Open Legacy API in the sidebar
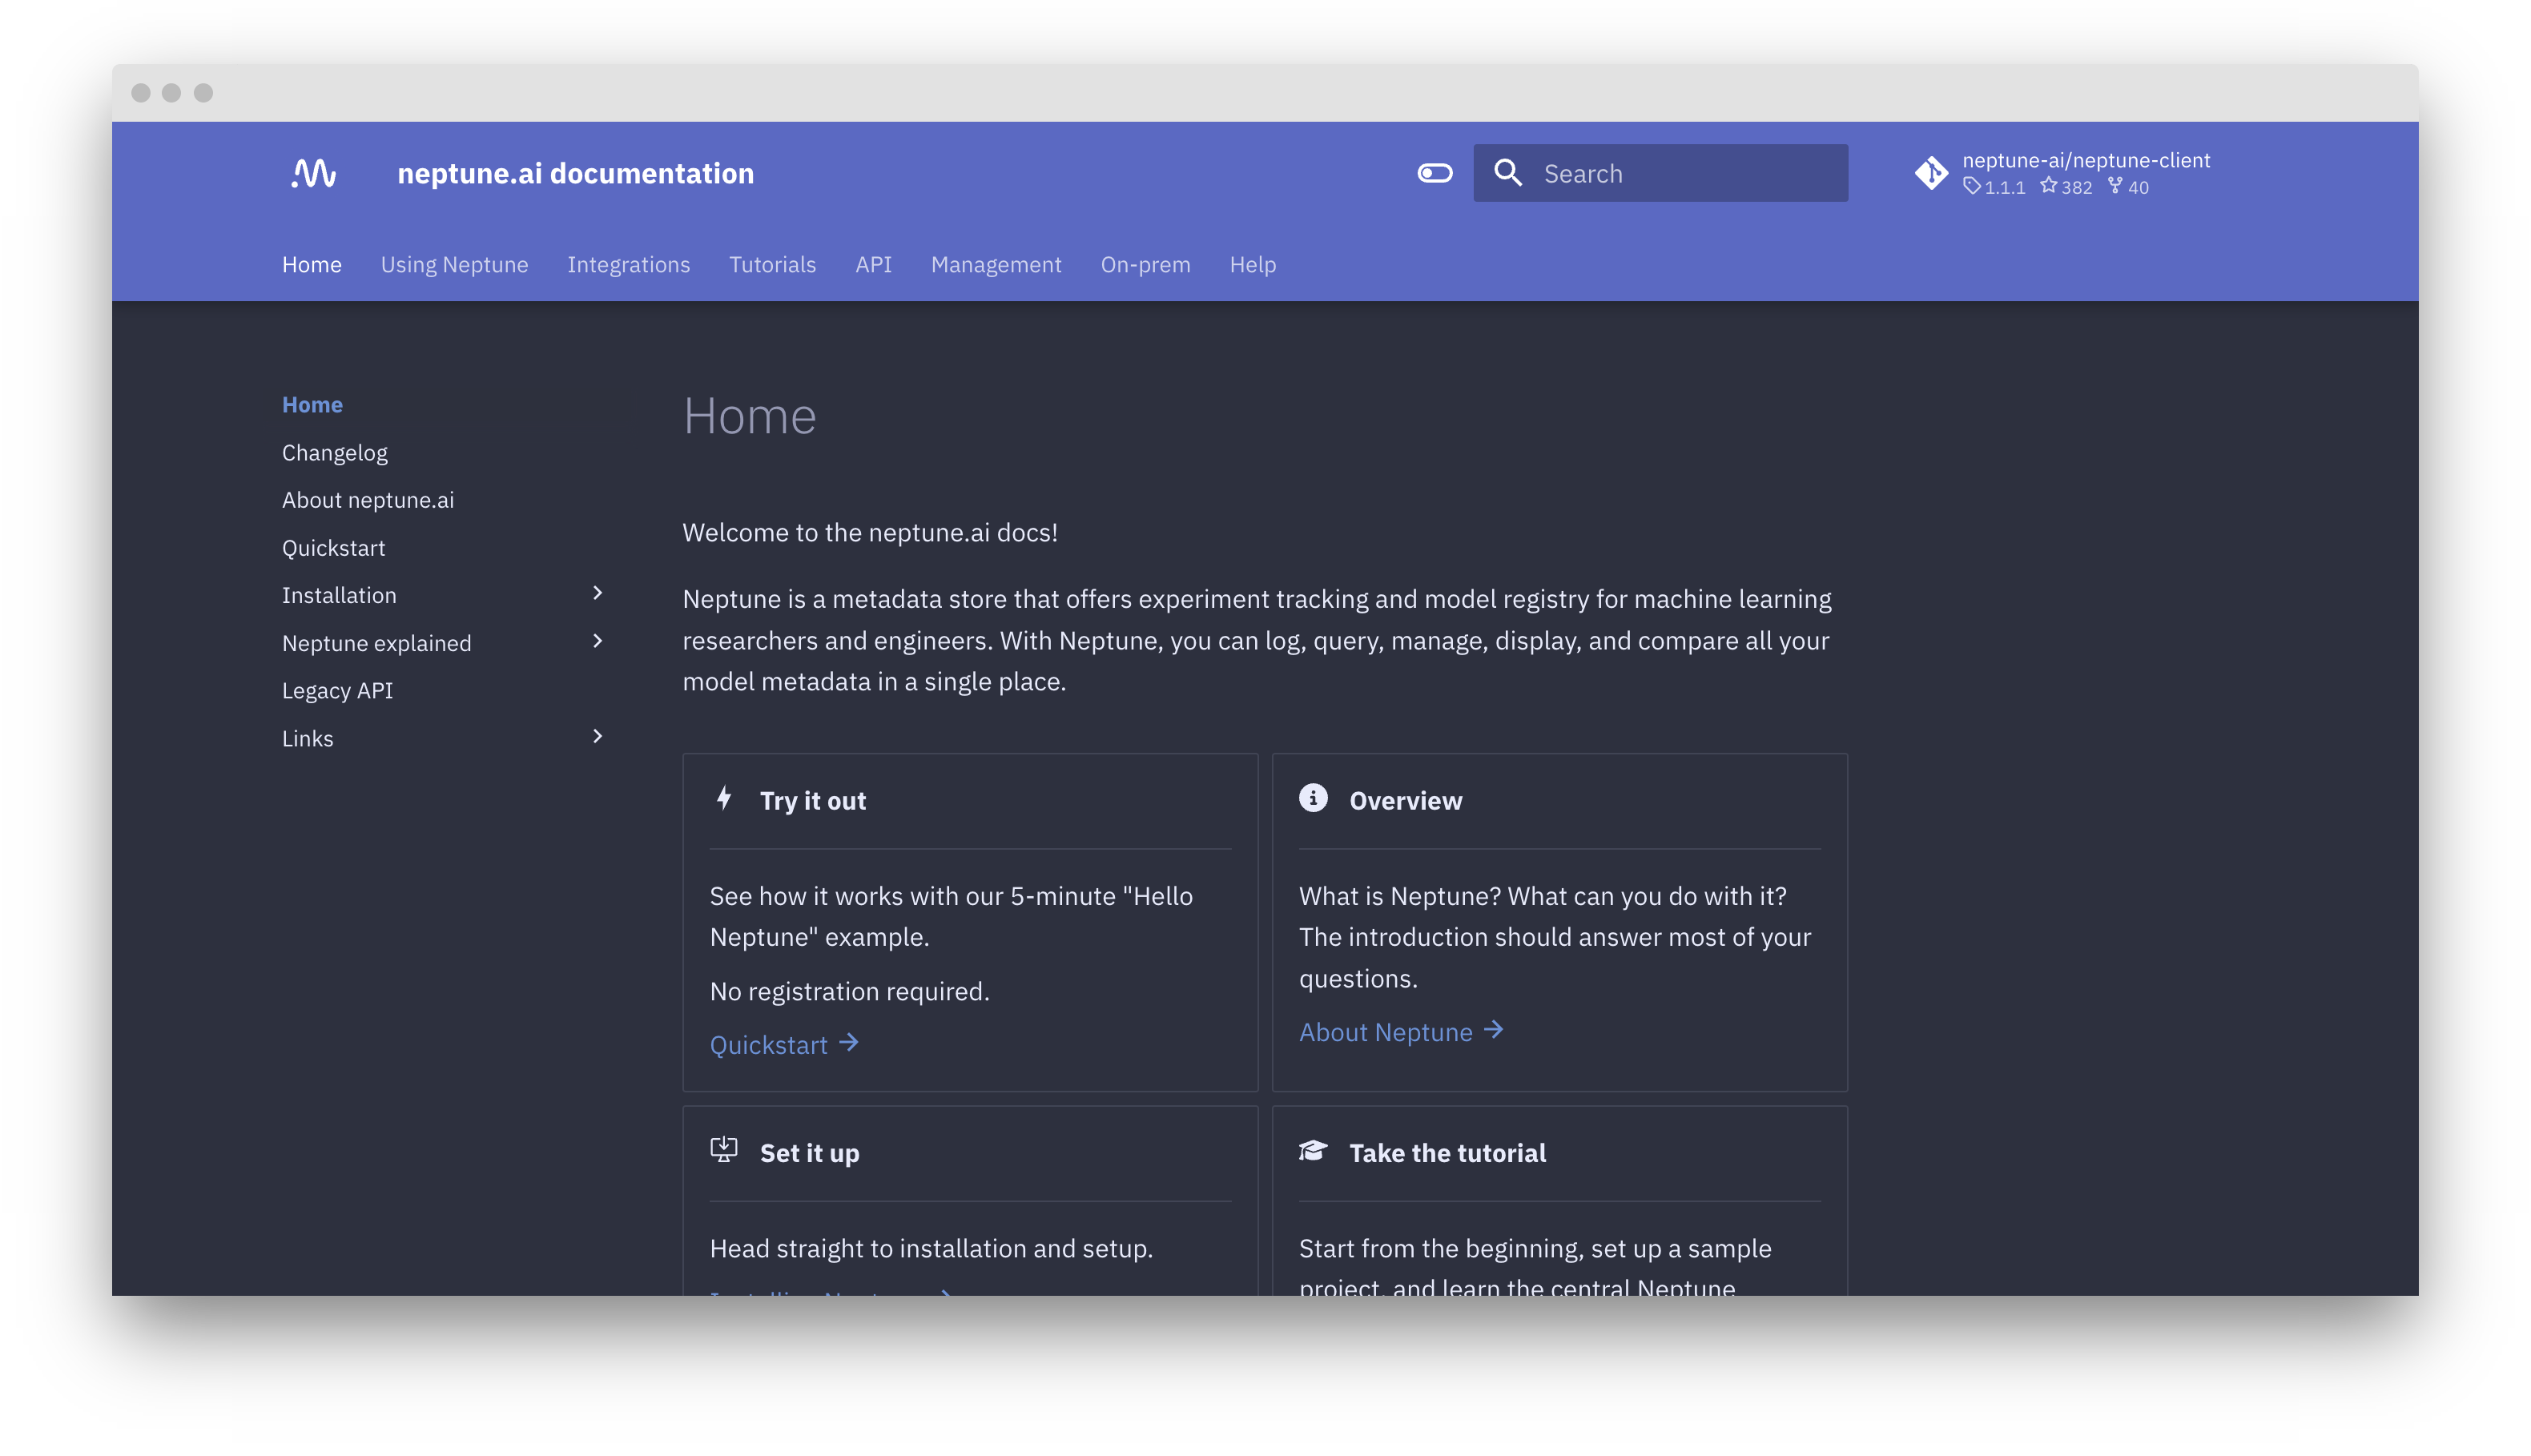Viewport: 2531px width, 1456px height. point(337,691)
